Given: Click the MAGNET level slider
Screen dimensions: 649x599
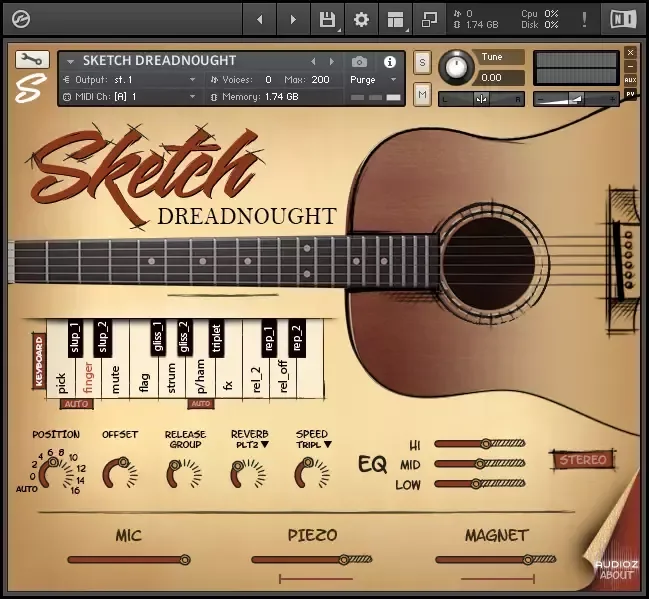Looking at the screenshot, I should tap(496, 560).
